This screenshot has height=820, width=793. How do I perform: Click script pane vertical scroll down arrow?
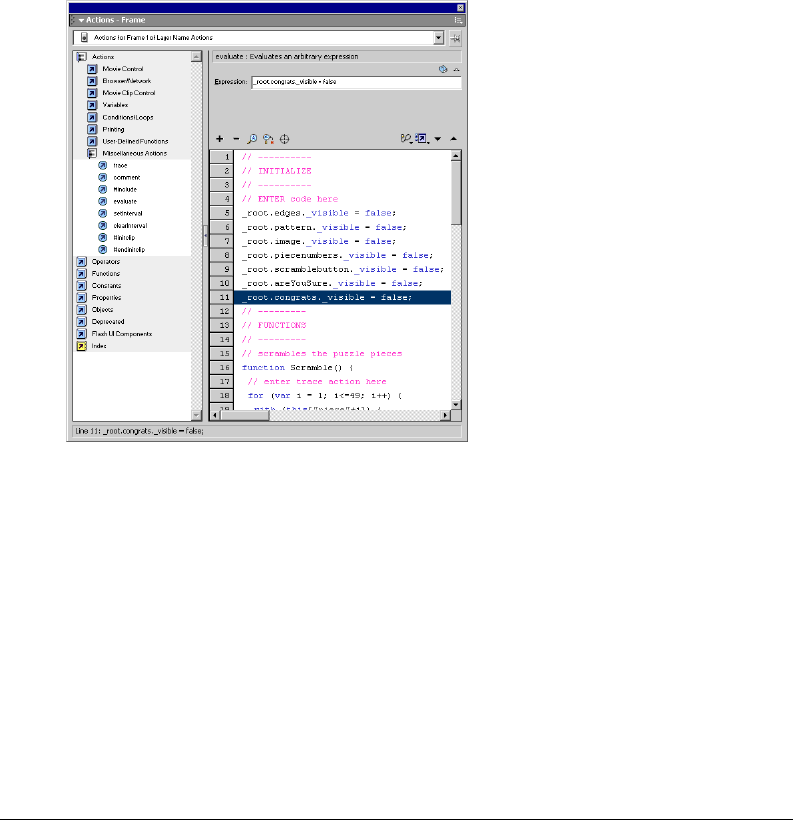pyautogui.click(x=456, y=405)
